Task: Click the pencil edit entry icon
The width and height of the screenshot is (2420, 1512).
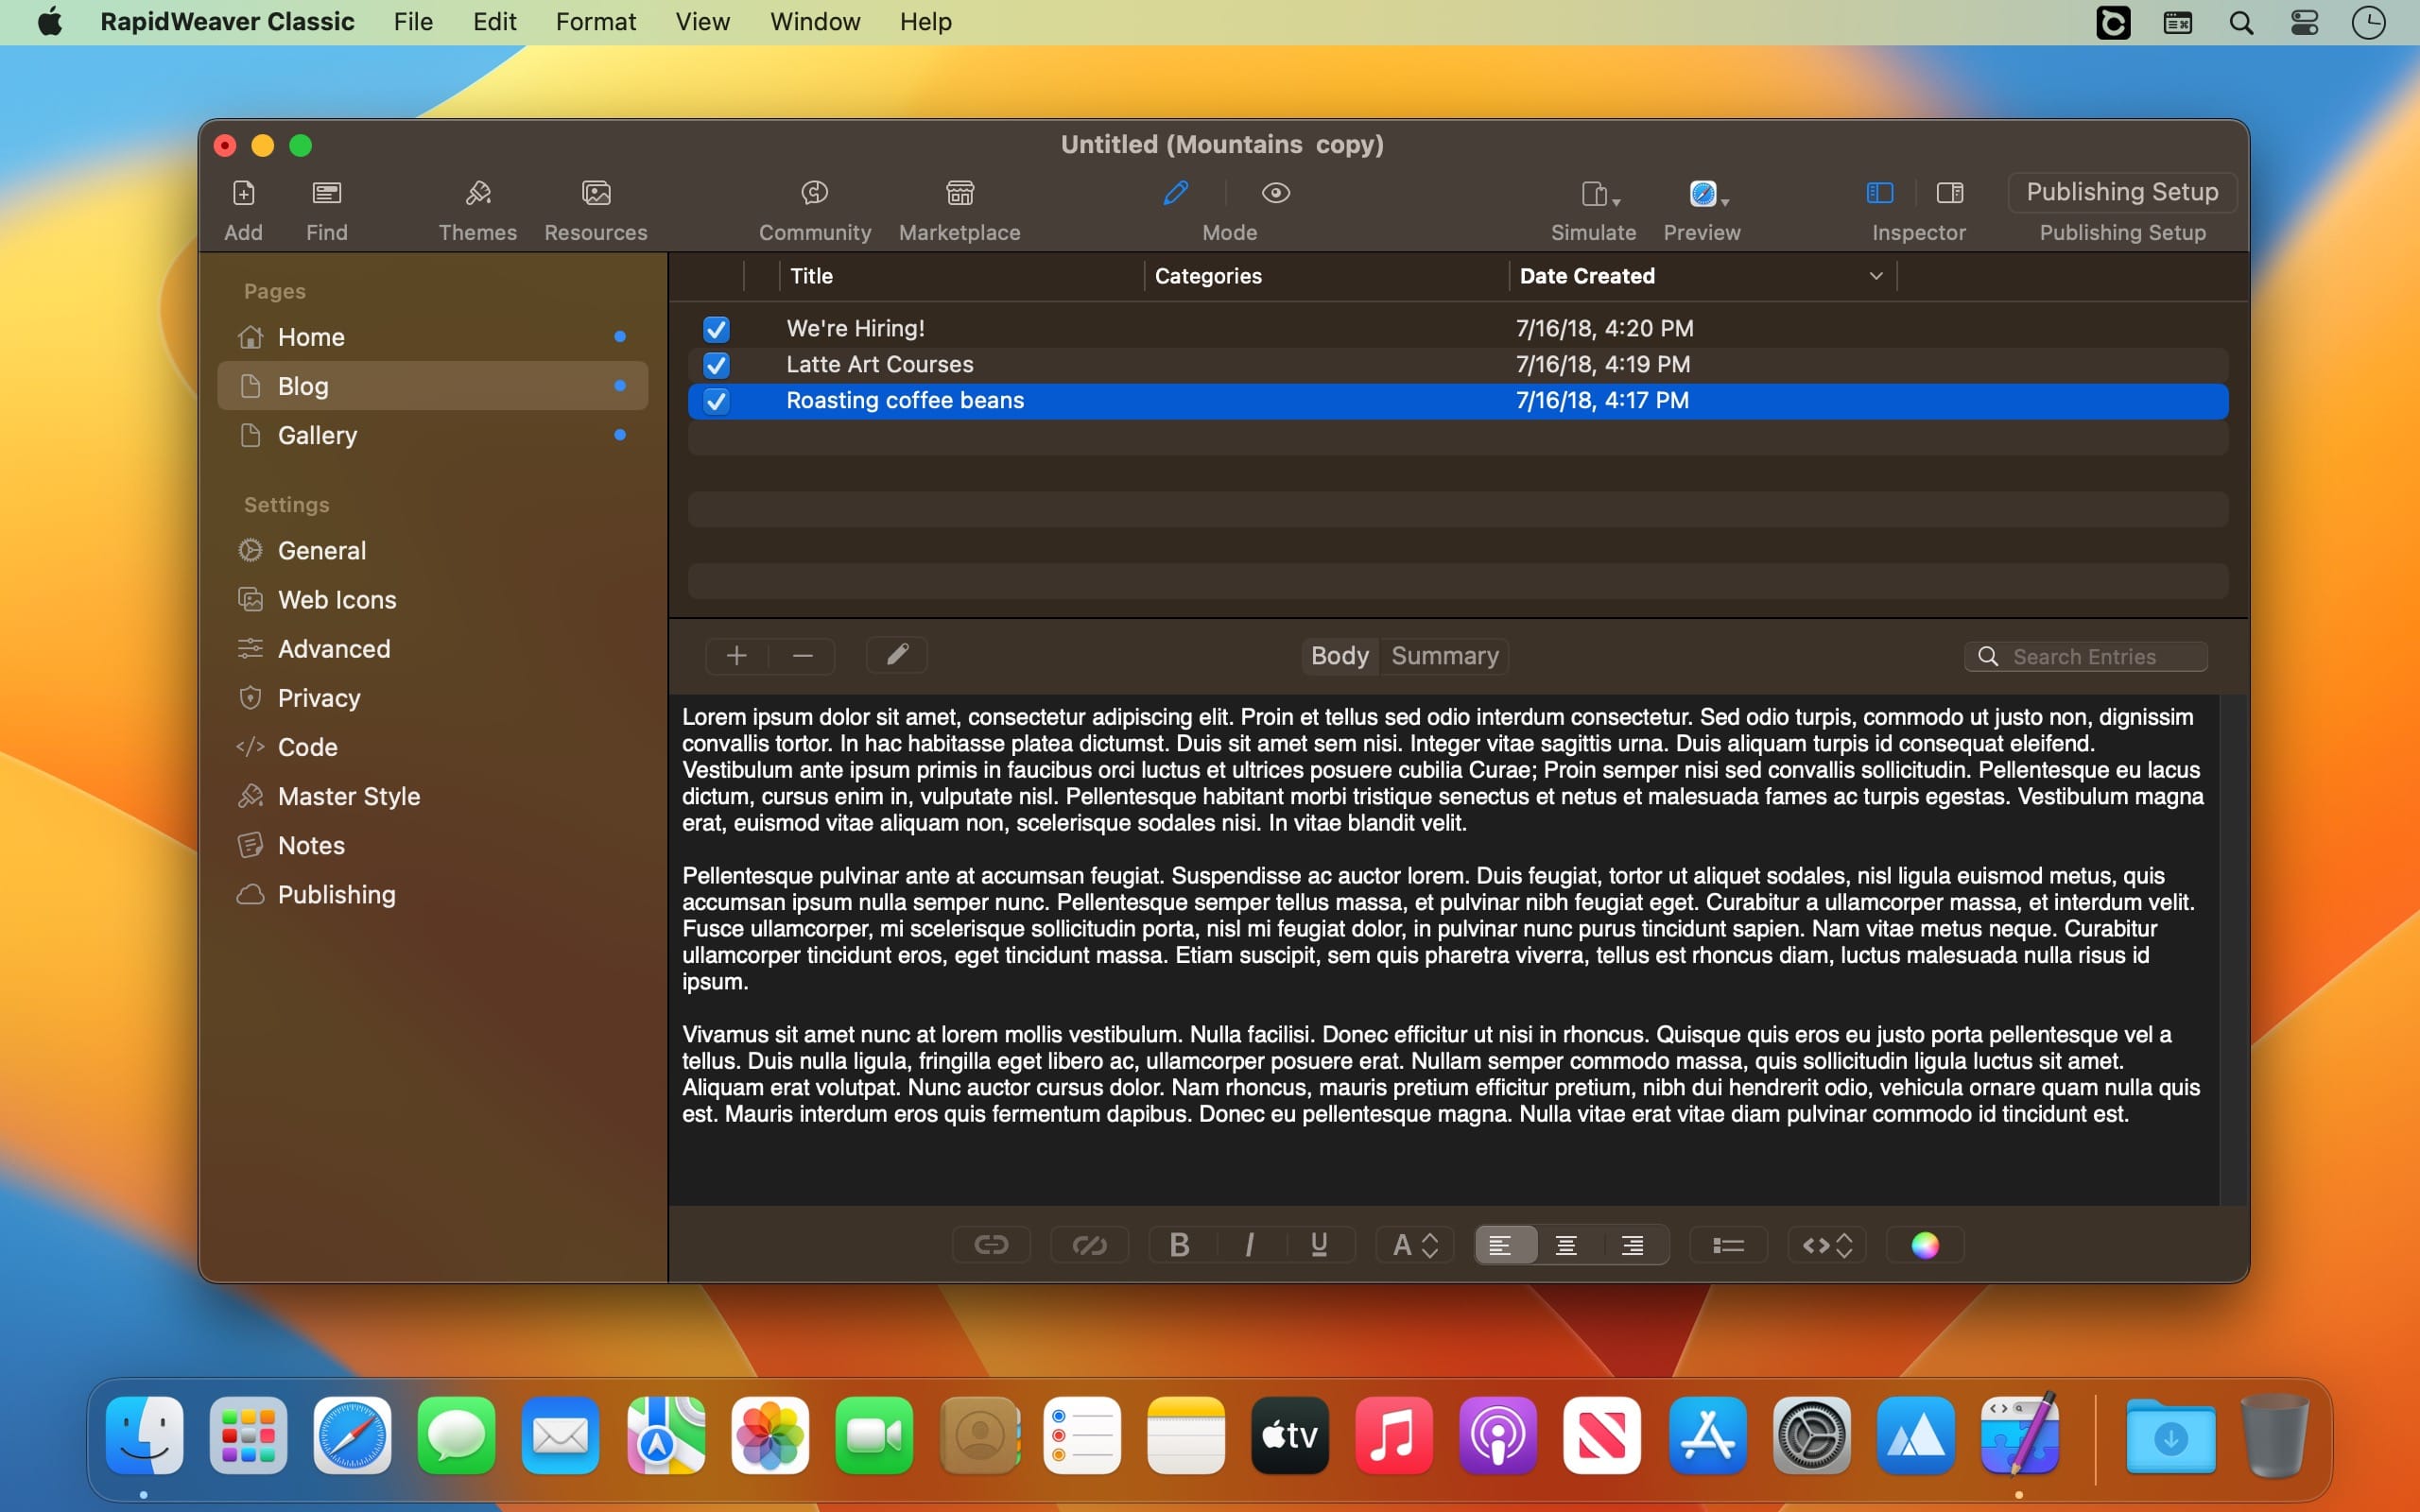Action: tap(897, 655)
